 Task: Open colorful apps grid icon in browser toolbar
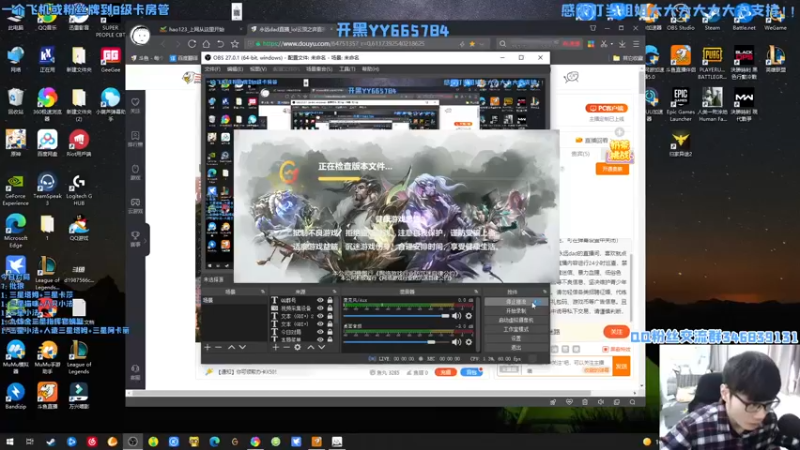(x=591, y=44)
